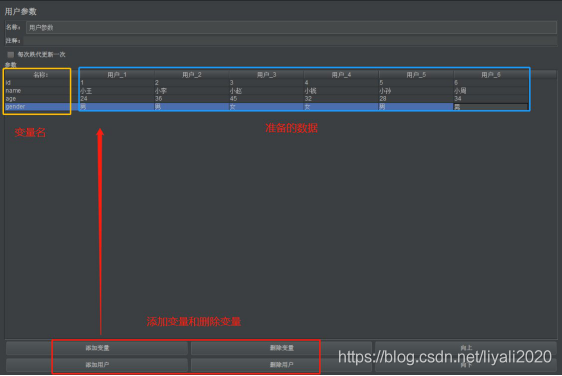The width and height of the screenshot is (562, 376).
Task: Select the age cell 36
Action: coord(192,99)
